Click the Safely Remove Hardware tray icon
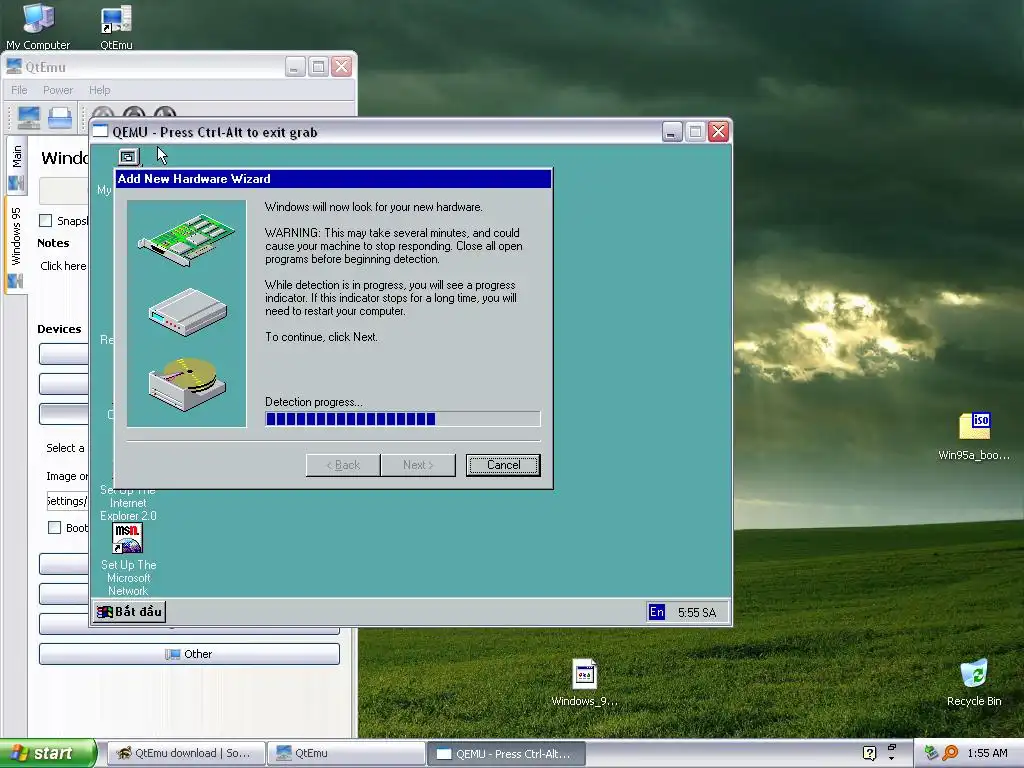Screen dimensions: 1024x768 coord(931,754)
